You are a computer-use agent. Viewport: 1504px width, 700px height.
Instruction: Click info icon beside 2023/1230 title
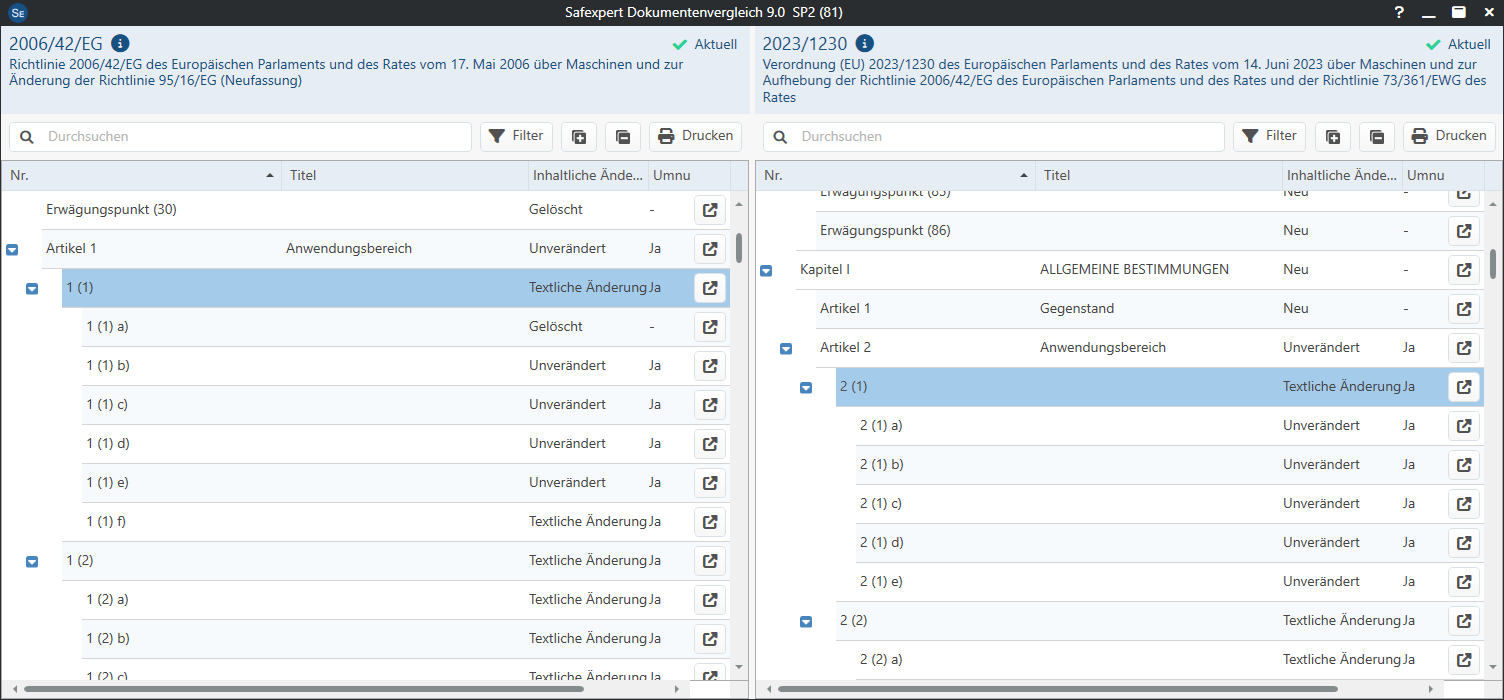pos(865,44)
